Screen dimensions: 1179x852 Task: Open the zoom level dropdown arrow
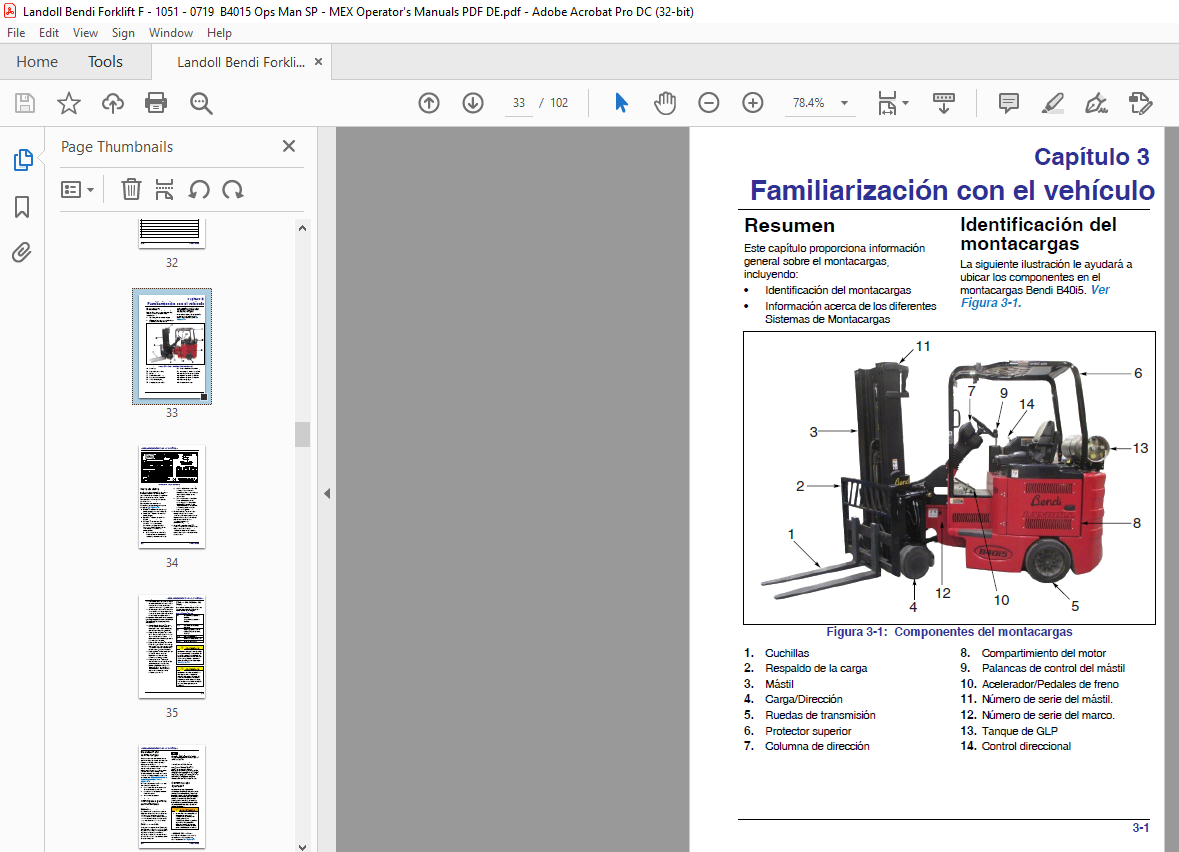(844, 103)
